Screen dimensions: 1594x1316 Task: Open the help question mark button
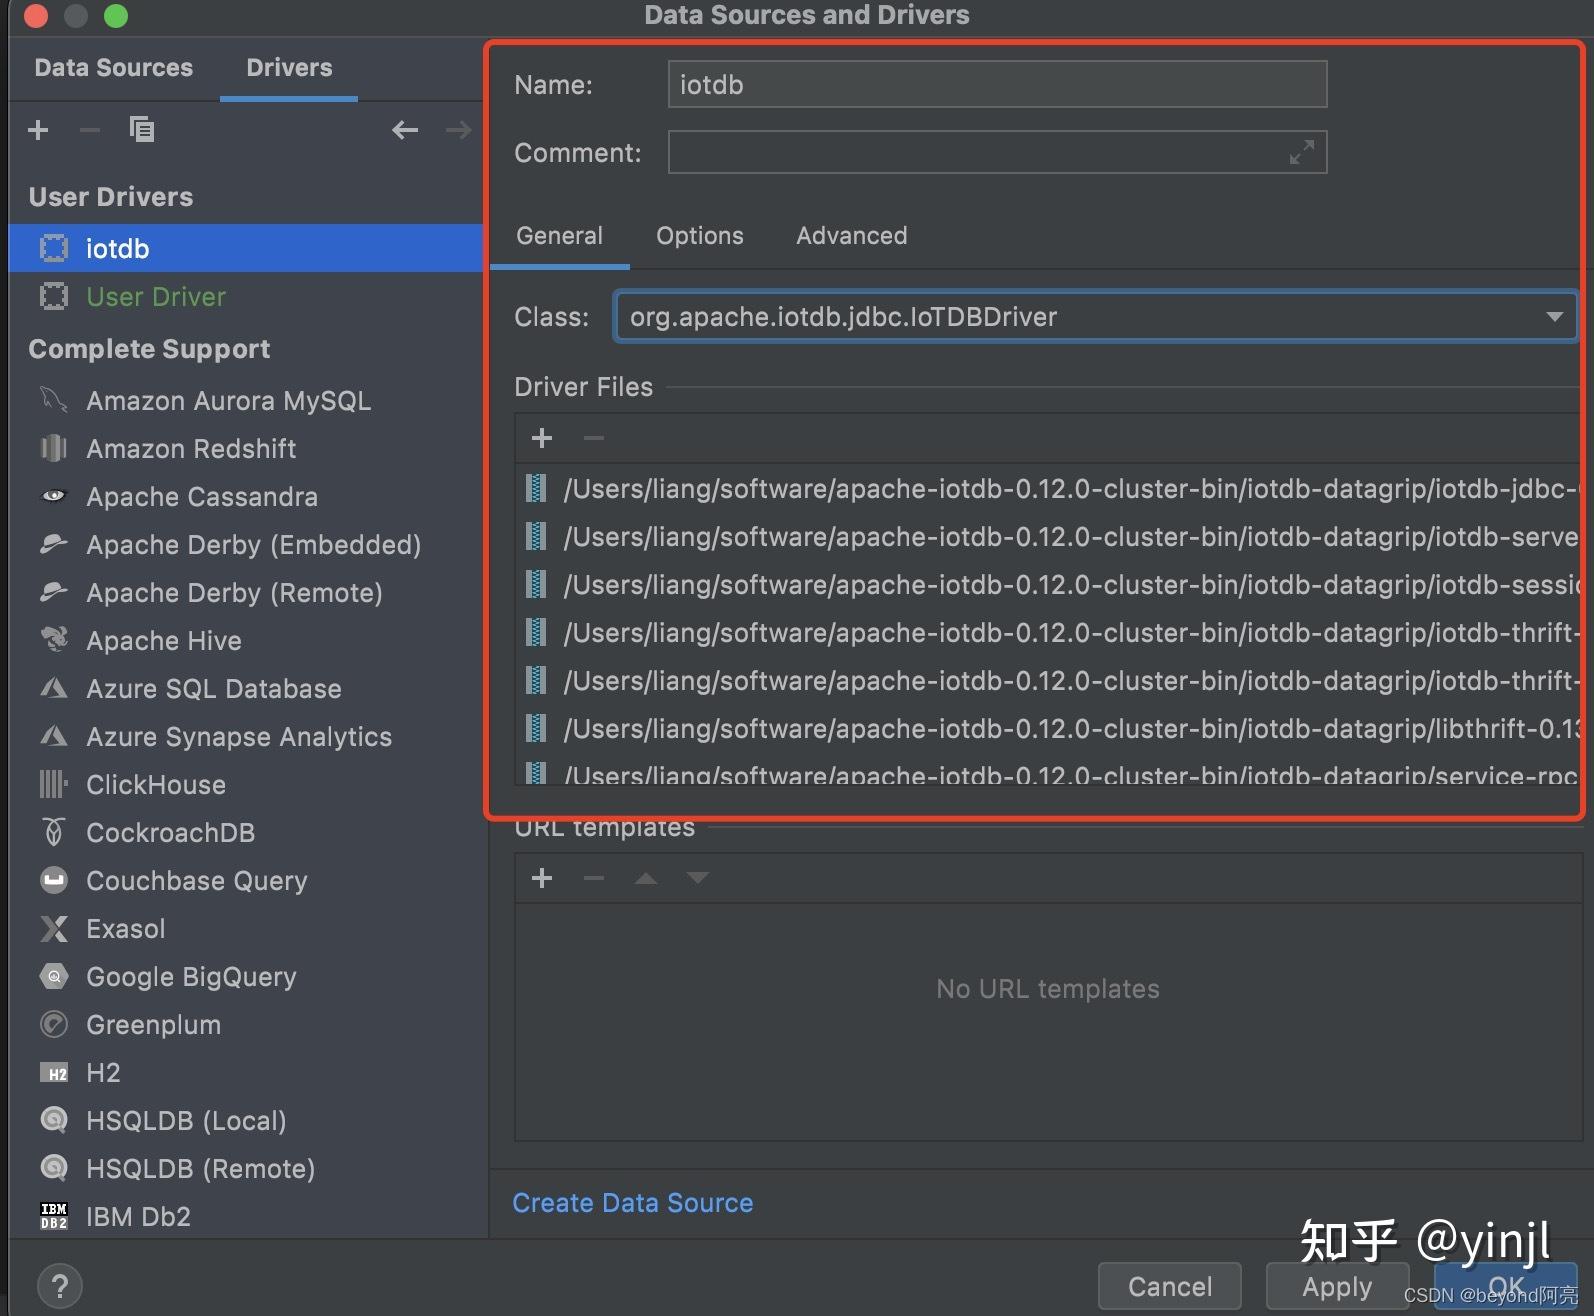pyautogui.click(x=60, y=1286)
